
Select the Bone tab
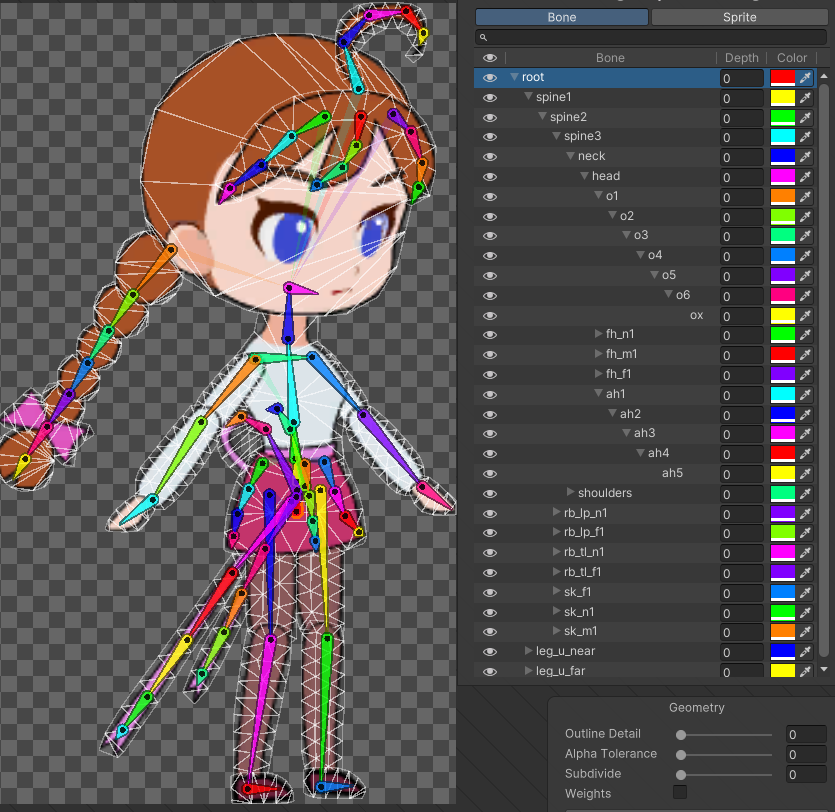[x=562, y=17]
